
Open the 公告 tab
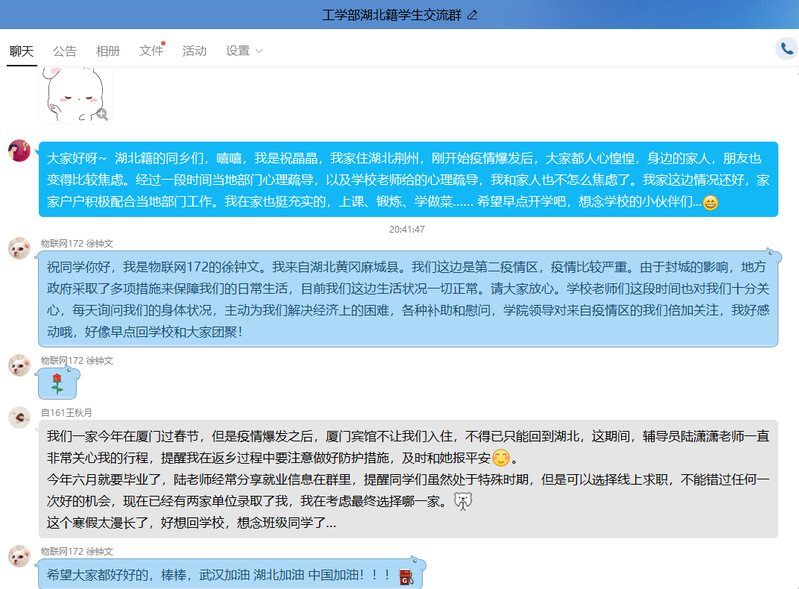(x=65, y=51)
